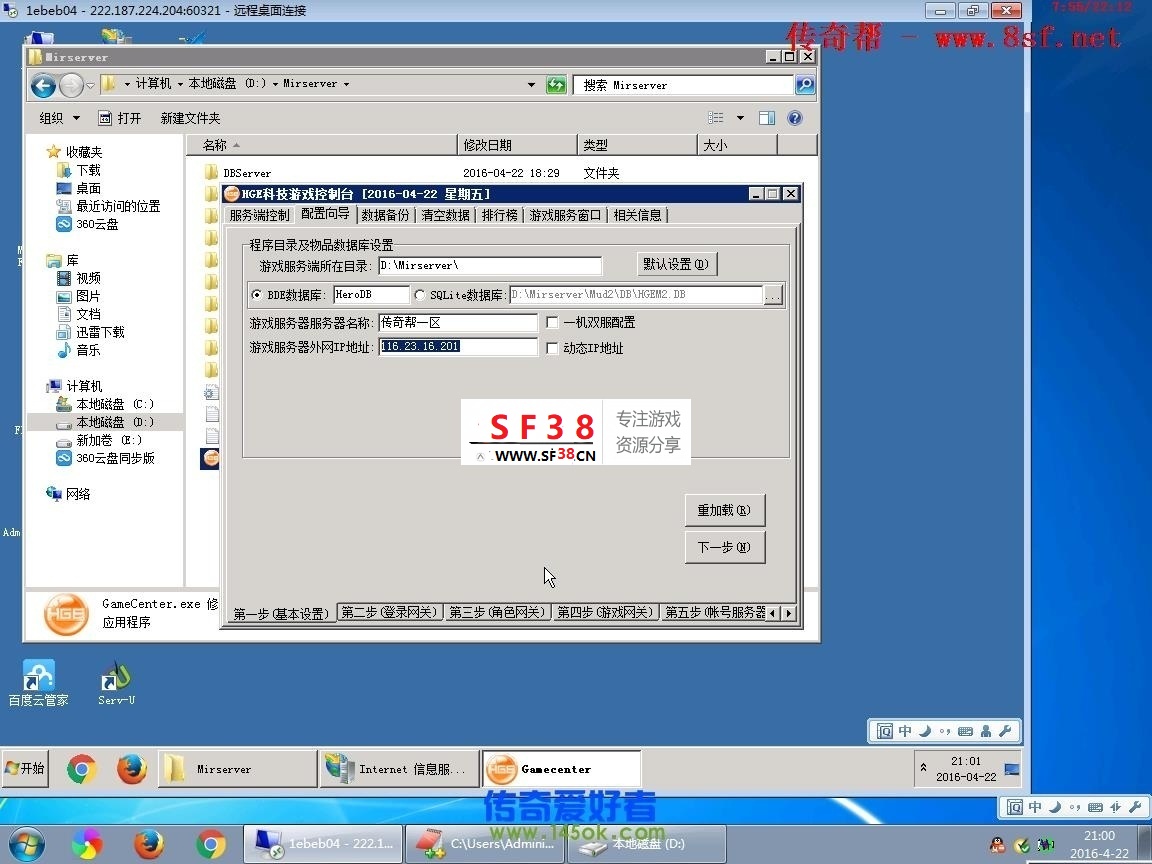
Task: Open the recent pages dropdown beside the forward arrow
Action: click(90, 86)
